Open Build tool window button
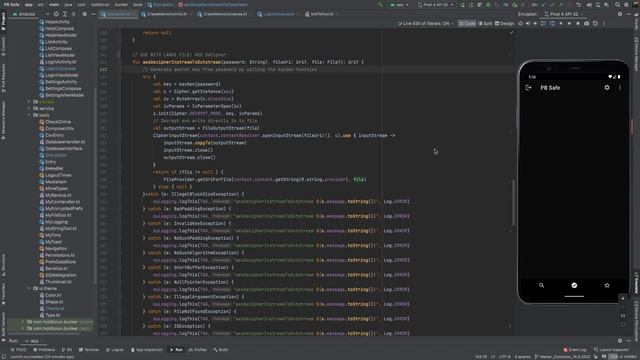Viewport: 640px width, 360px height. pos(221,350)
